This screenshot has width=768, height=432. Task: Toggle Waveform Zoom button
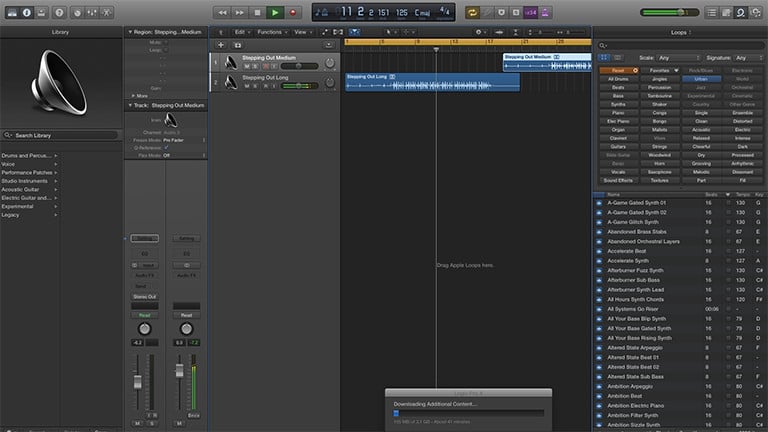click(x=499, y=32)
